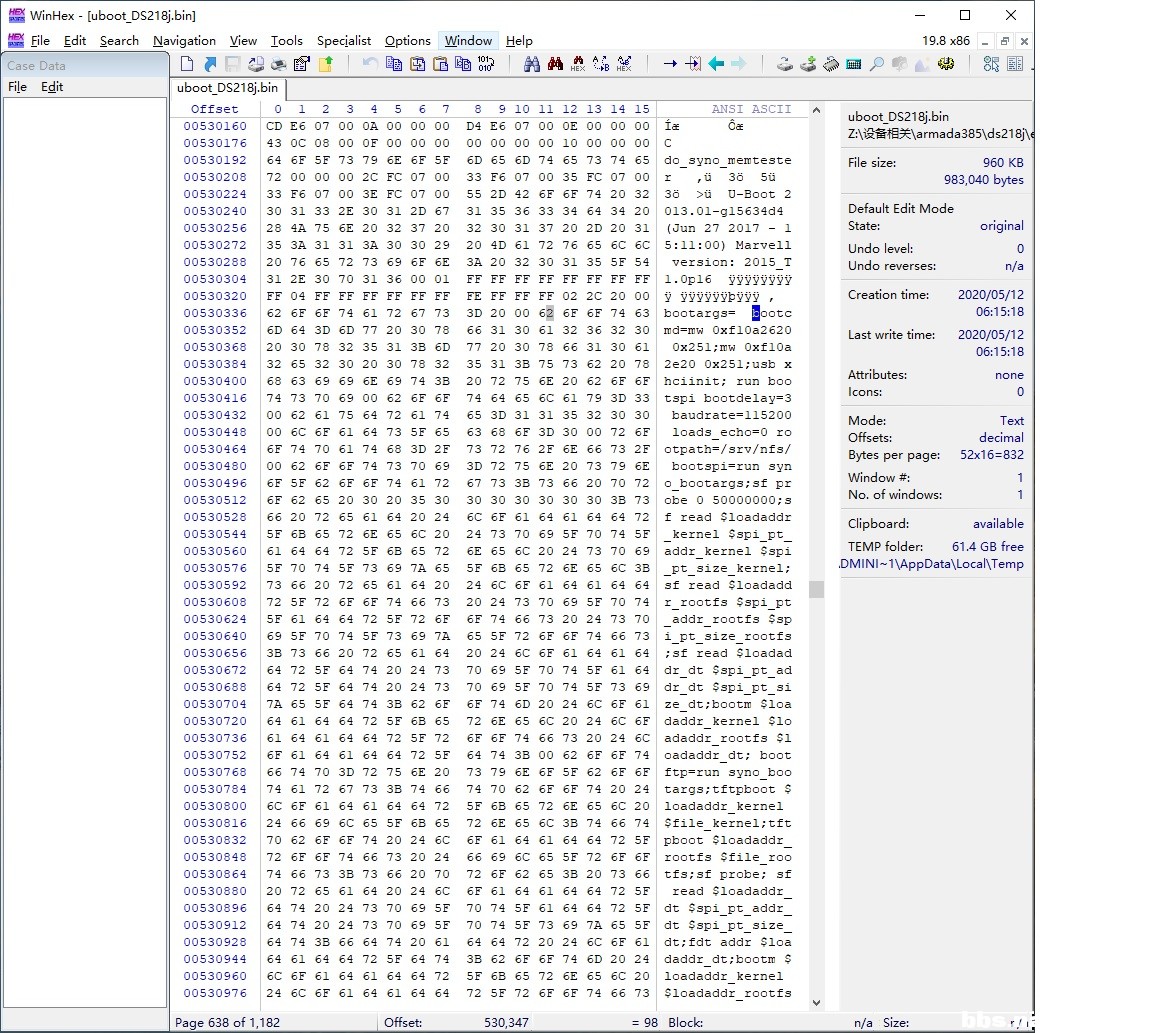This screenshot has height=1033, width=1152.
Task: Click the Replace Hex Values toolbar icon
Action: coord(624,65)
